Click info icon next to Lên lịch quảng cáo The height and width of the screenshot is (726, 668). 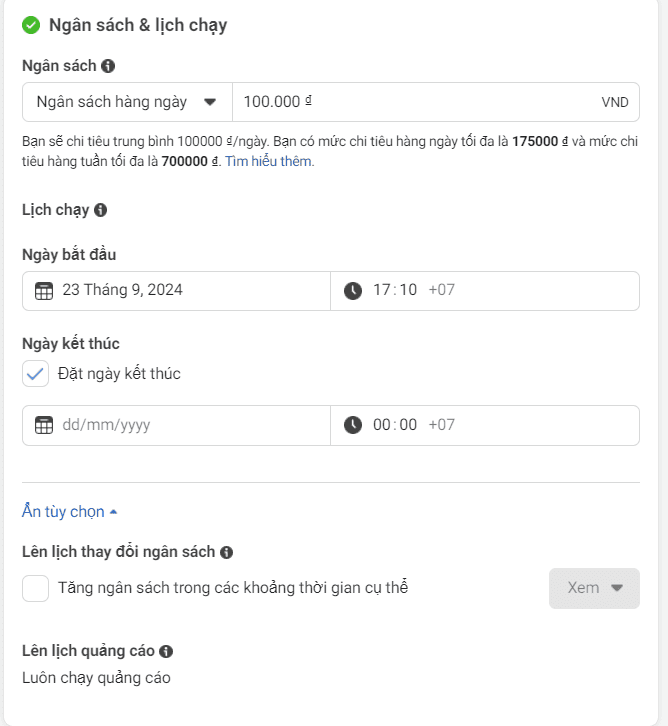click(166, 651)
